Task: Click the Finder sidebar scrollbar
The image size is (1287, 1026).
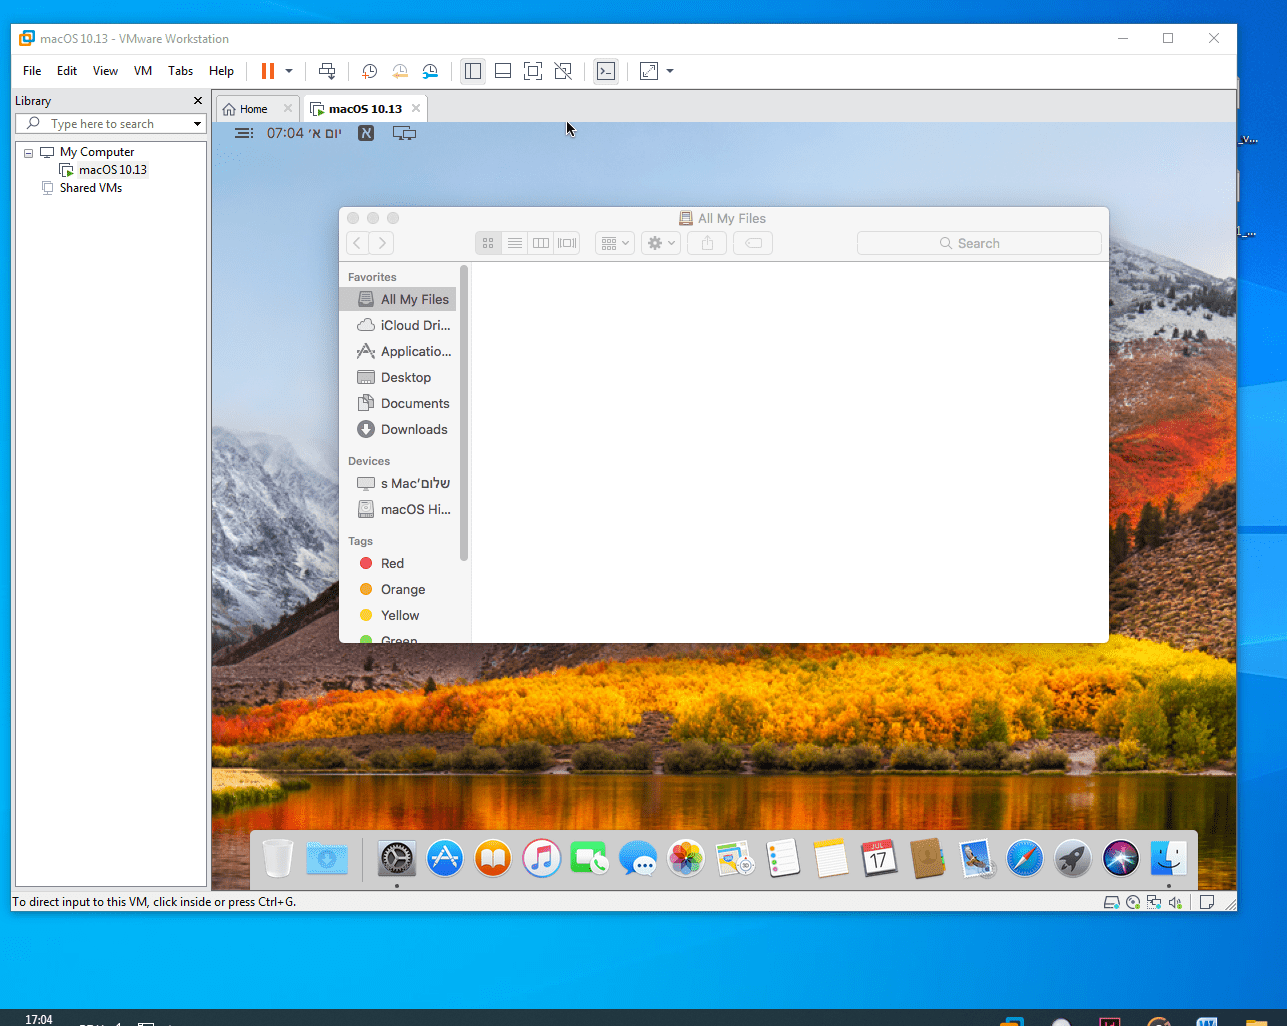Action: tap(464, 413)
